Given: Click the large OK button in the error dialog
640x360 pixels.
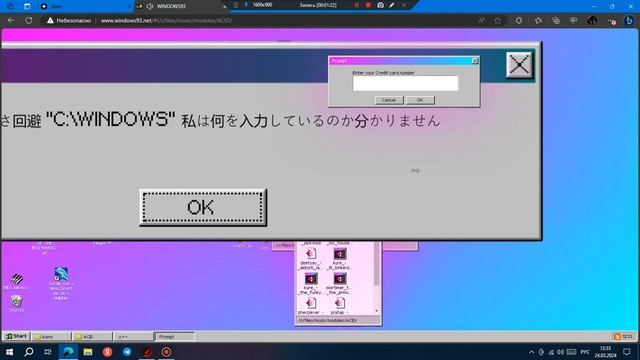Looking at the screenshot, I should [203, 207].
